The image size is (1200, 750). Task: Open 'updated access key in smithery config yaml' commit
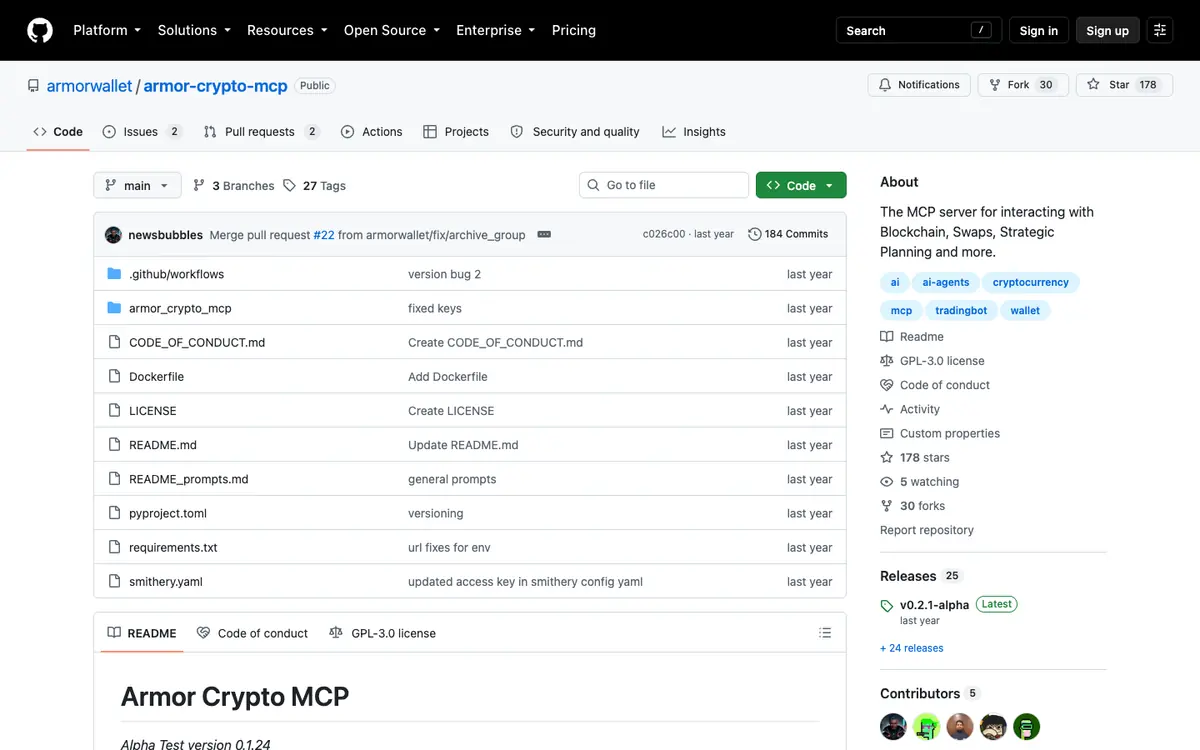[525, 581]
